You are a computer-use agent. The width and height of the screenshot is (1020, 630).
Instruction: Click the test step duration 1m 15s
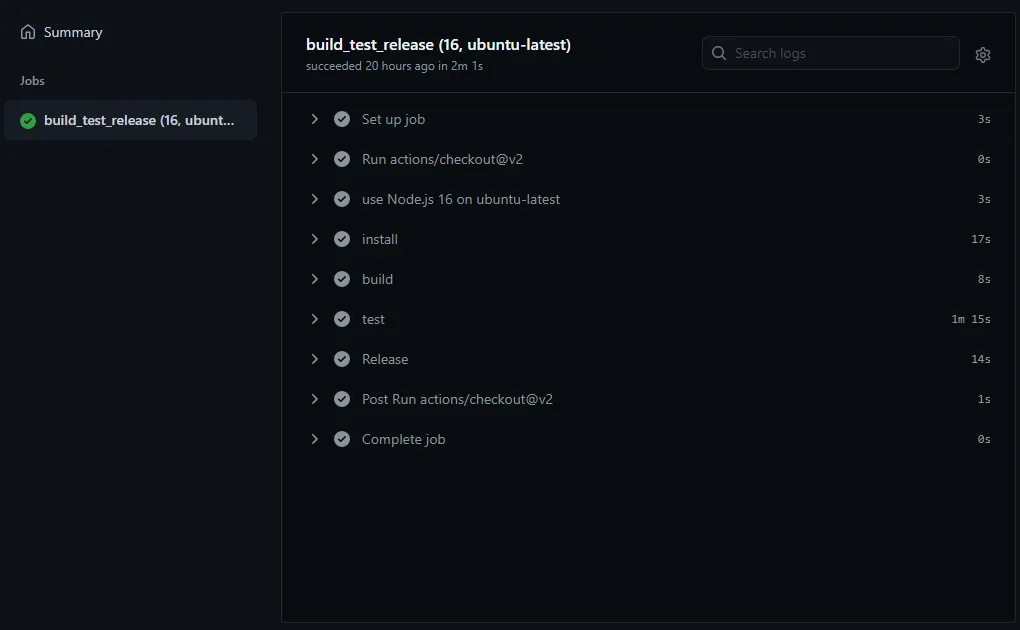point(971,319)
